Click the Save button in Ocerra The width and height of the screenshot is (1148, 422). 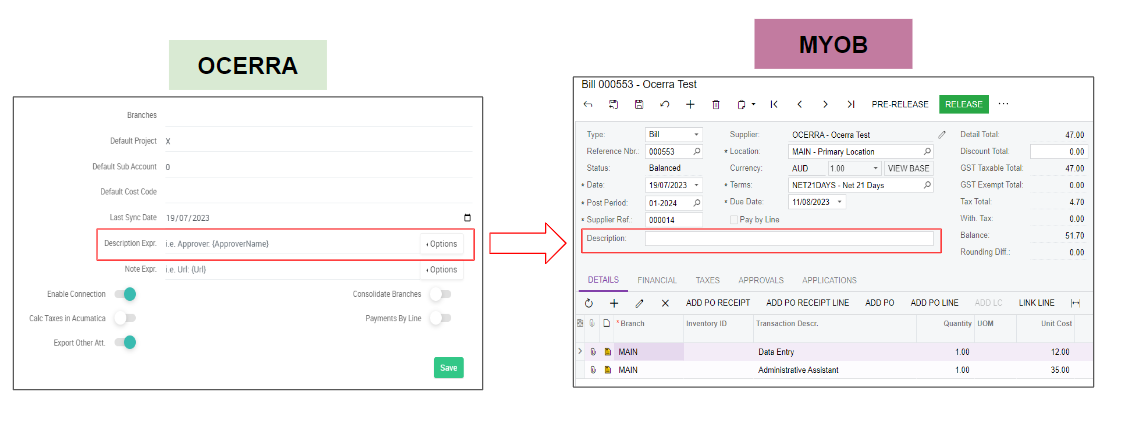pos(448,368)
